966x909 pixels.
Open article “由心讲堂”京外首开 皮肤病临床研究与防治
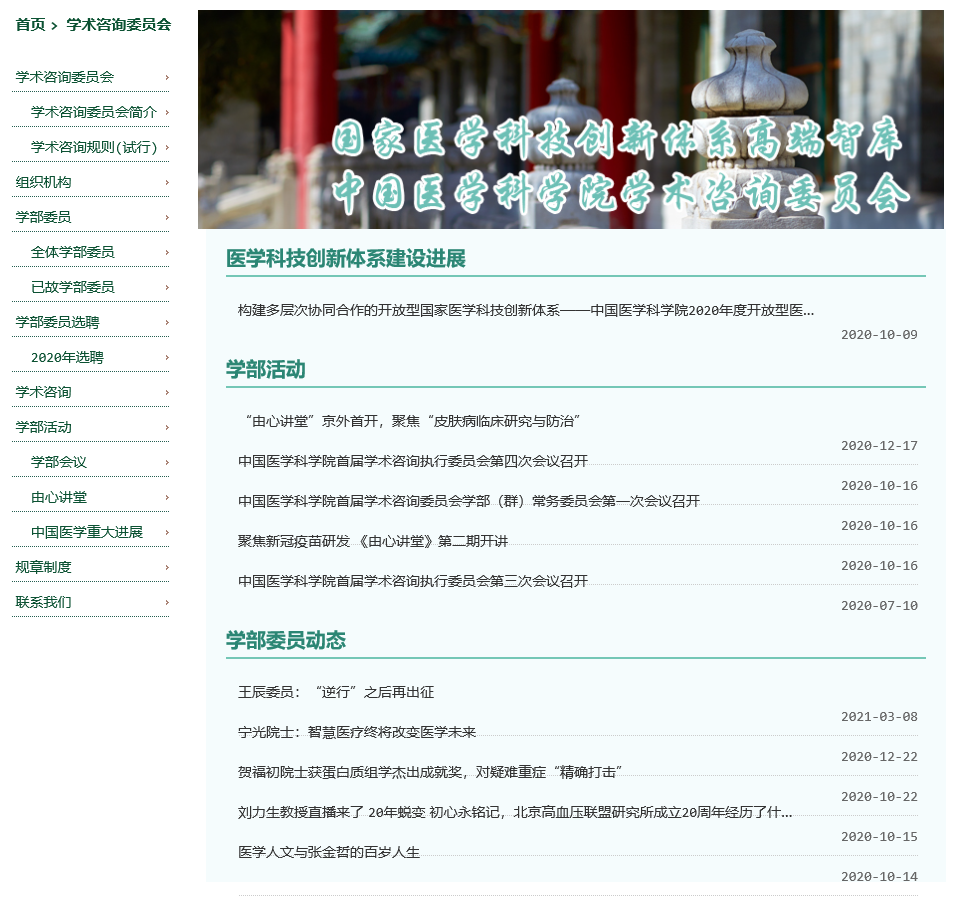click(x=409, y=422)
